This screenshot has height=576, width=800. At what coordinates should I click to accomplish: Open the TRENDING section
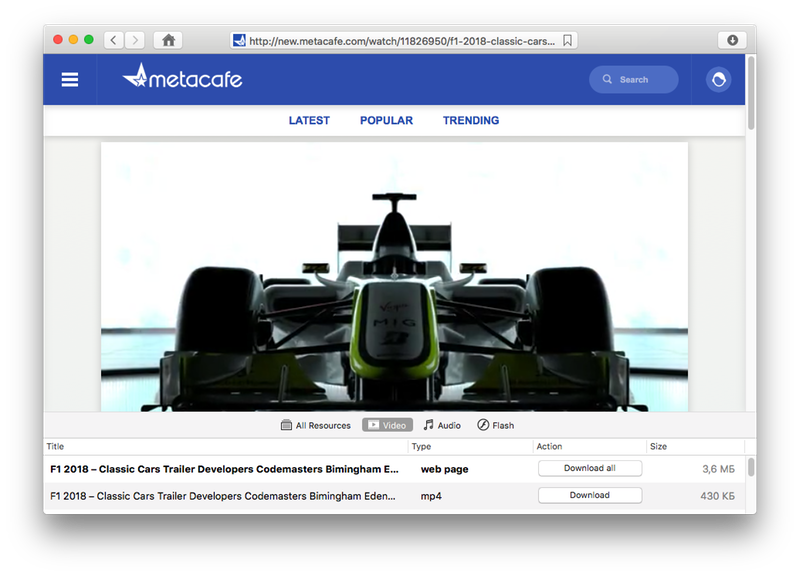coord(471,120)
